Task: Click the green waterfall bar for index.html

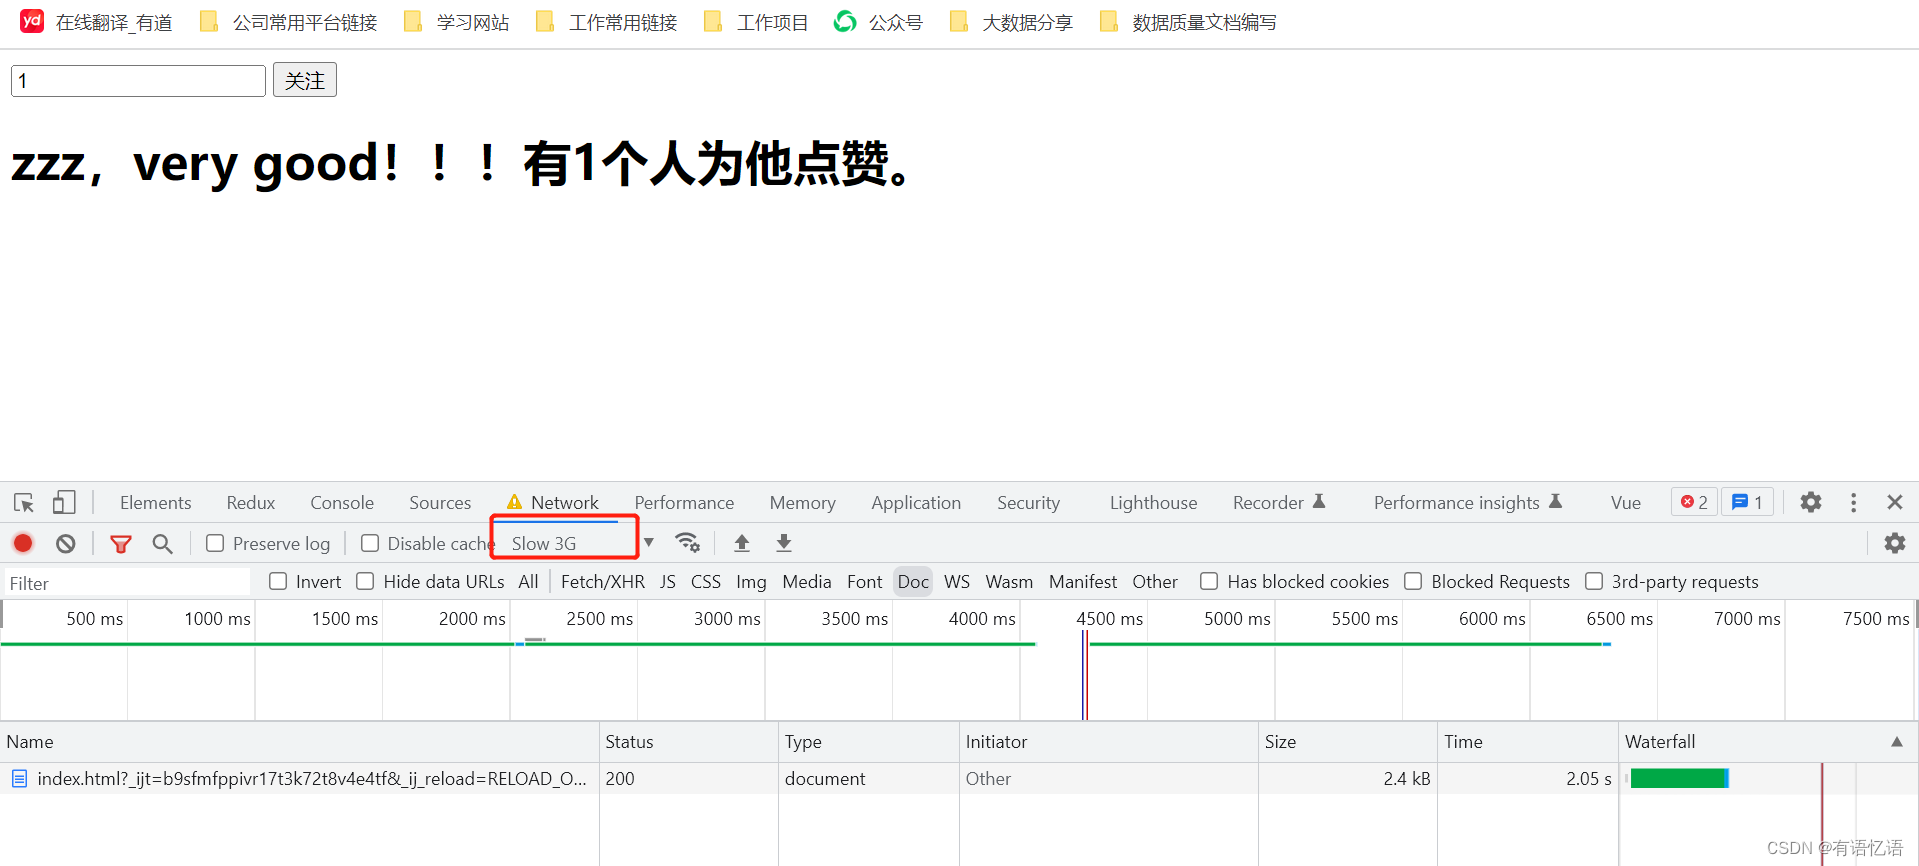Action: (1679, 778)
